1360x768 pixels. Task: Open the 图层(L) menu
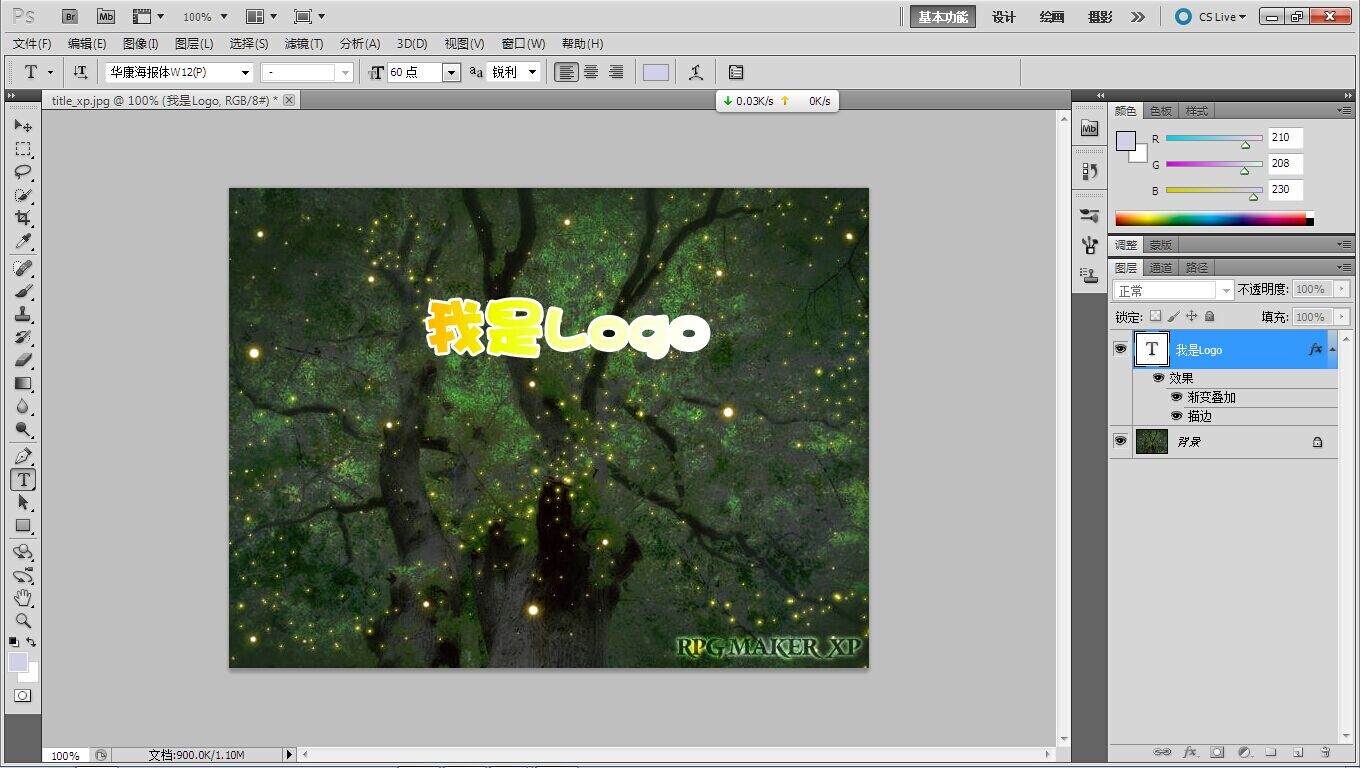click(194, 44)
